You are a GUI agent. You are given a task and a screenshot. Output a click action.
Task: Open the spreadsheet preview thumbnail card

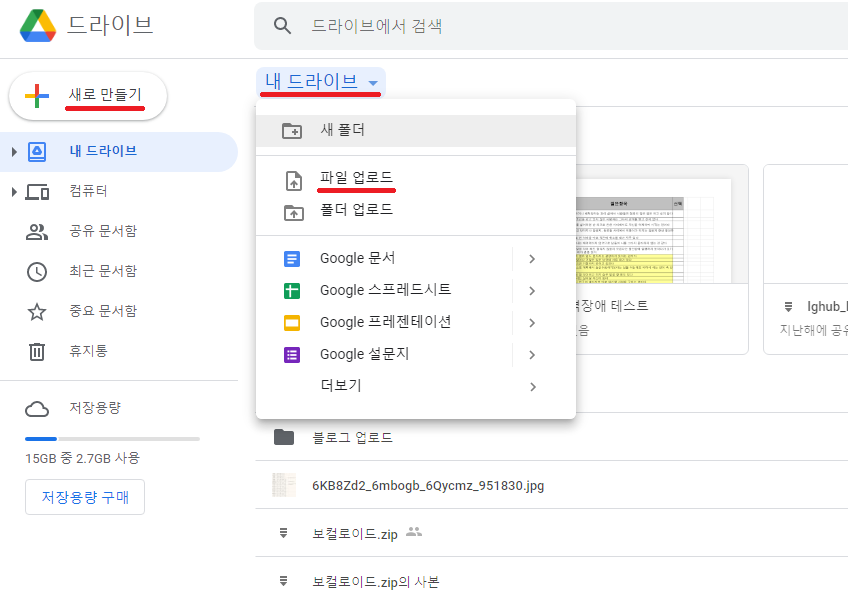click(x=662, y=260)
